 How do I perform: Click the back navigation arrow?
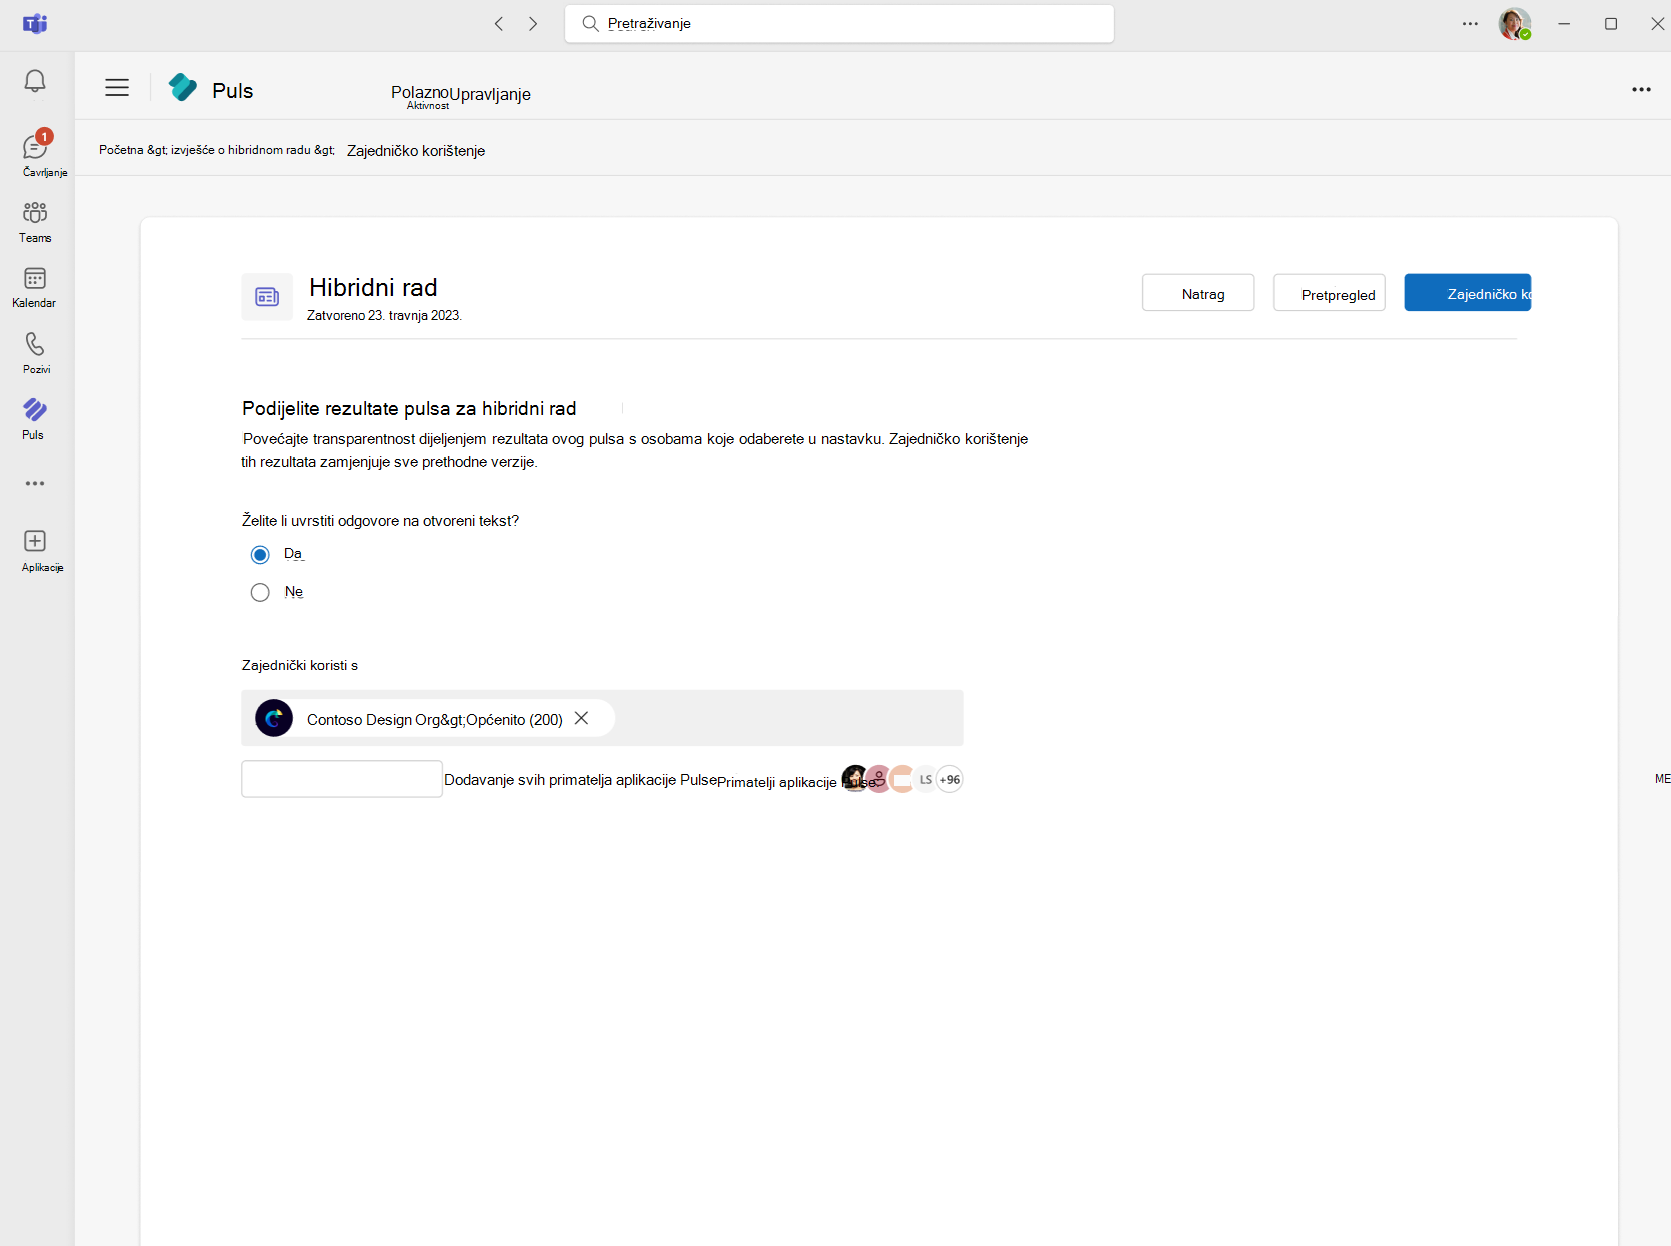498,23
